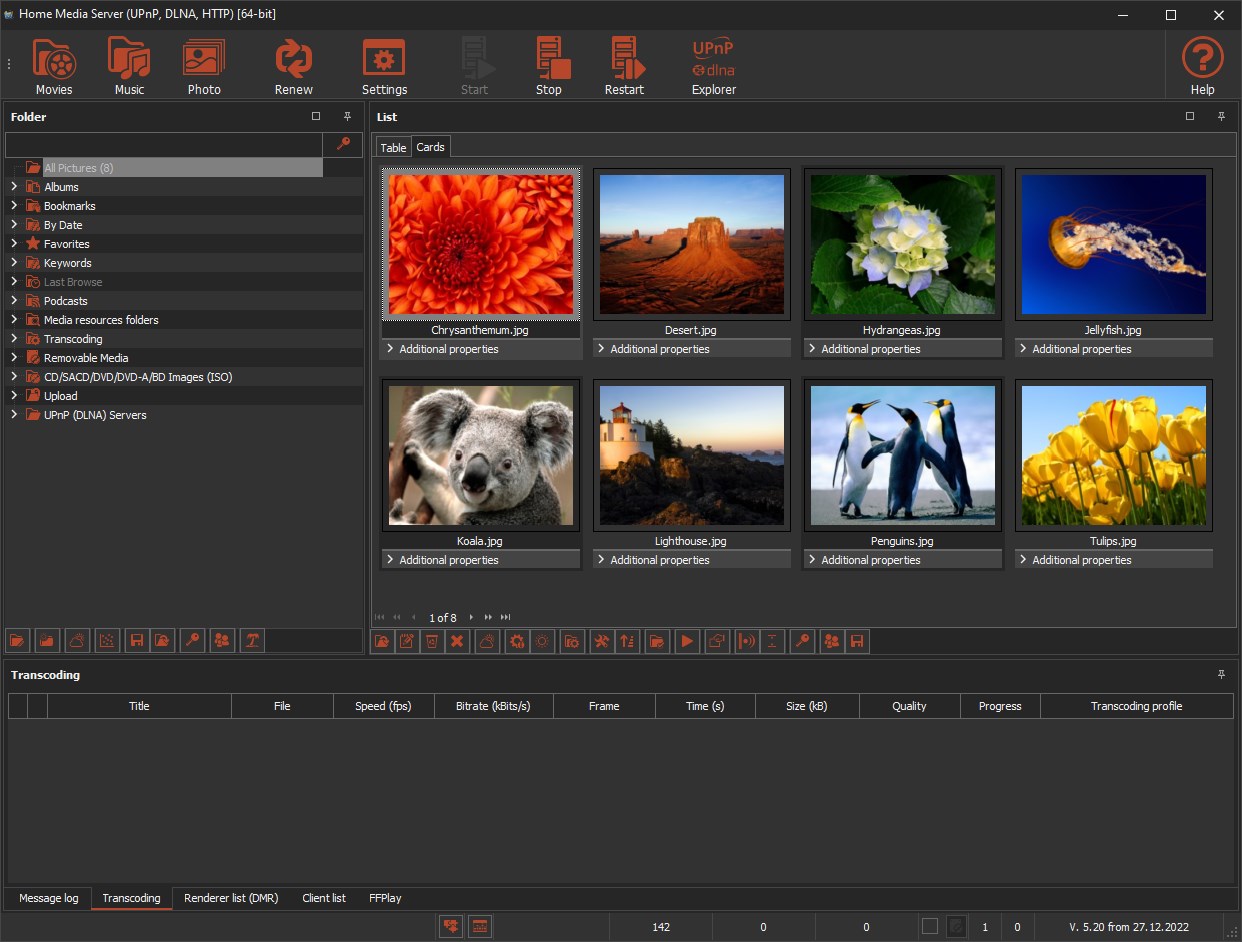The width and height of the screenshot is (1242, 942).
Task: Switch to the Table tab
Action: tap(393, 148)
